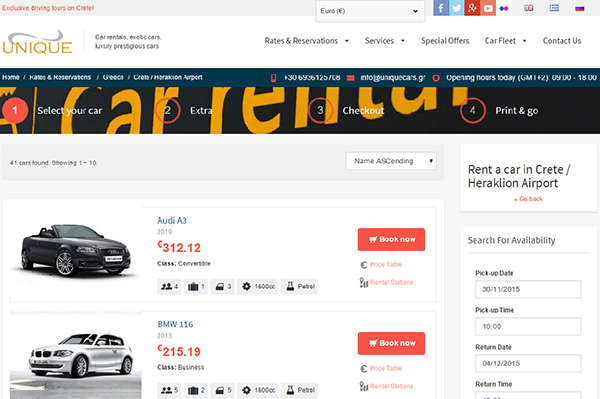Open the Audi A3 Rental Stations link
The height and width of the screenshot is (399, 600).
[391, 283]
